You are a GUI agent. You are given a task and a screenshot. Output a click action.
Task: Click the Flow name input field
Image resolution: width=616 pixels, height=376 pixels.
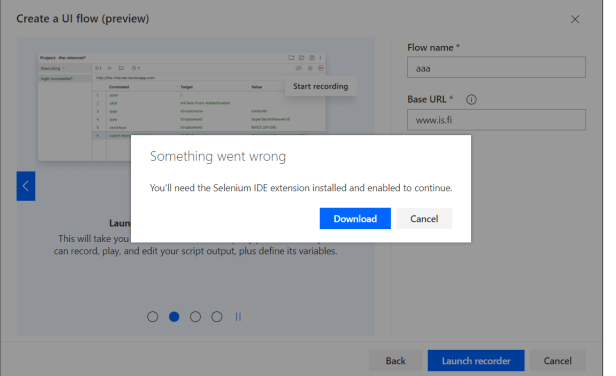pos(496,67)
